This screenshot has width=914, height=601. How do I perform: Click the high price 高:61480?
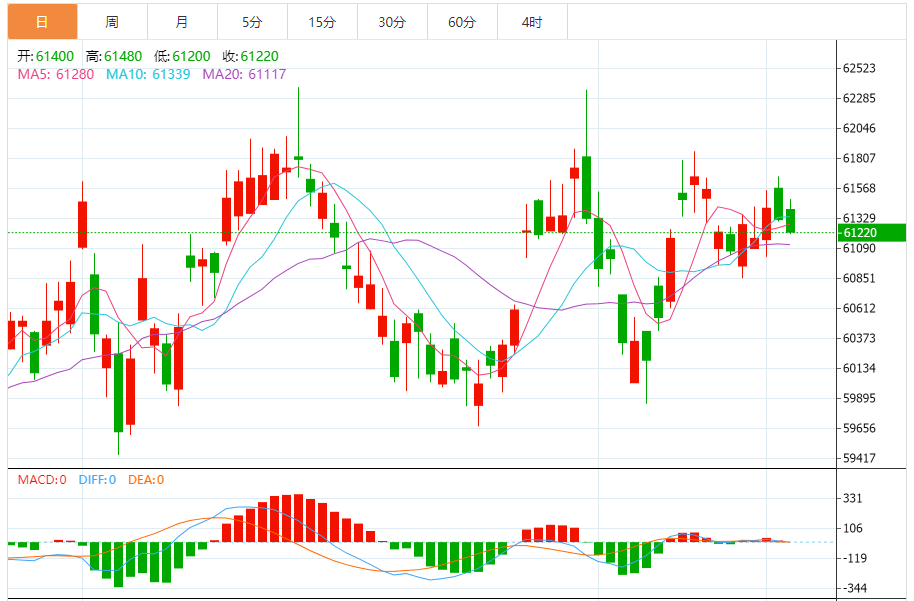tap(114, 56)
